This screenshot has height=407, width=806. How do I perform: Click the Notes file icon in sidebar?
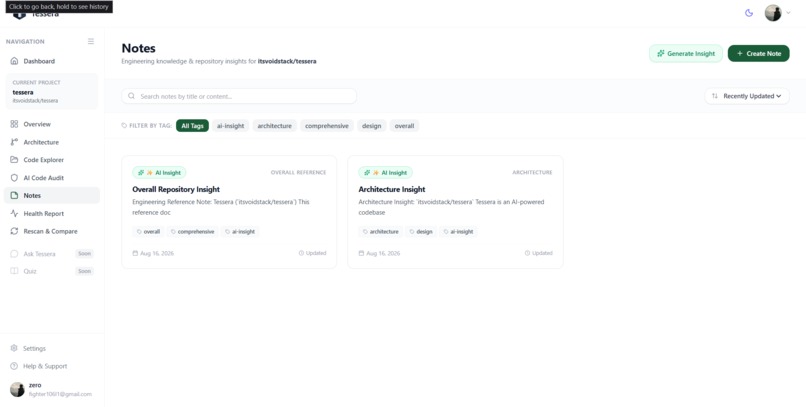14,196
